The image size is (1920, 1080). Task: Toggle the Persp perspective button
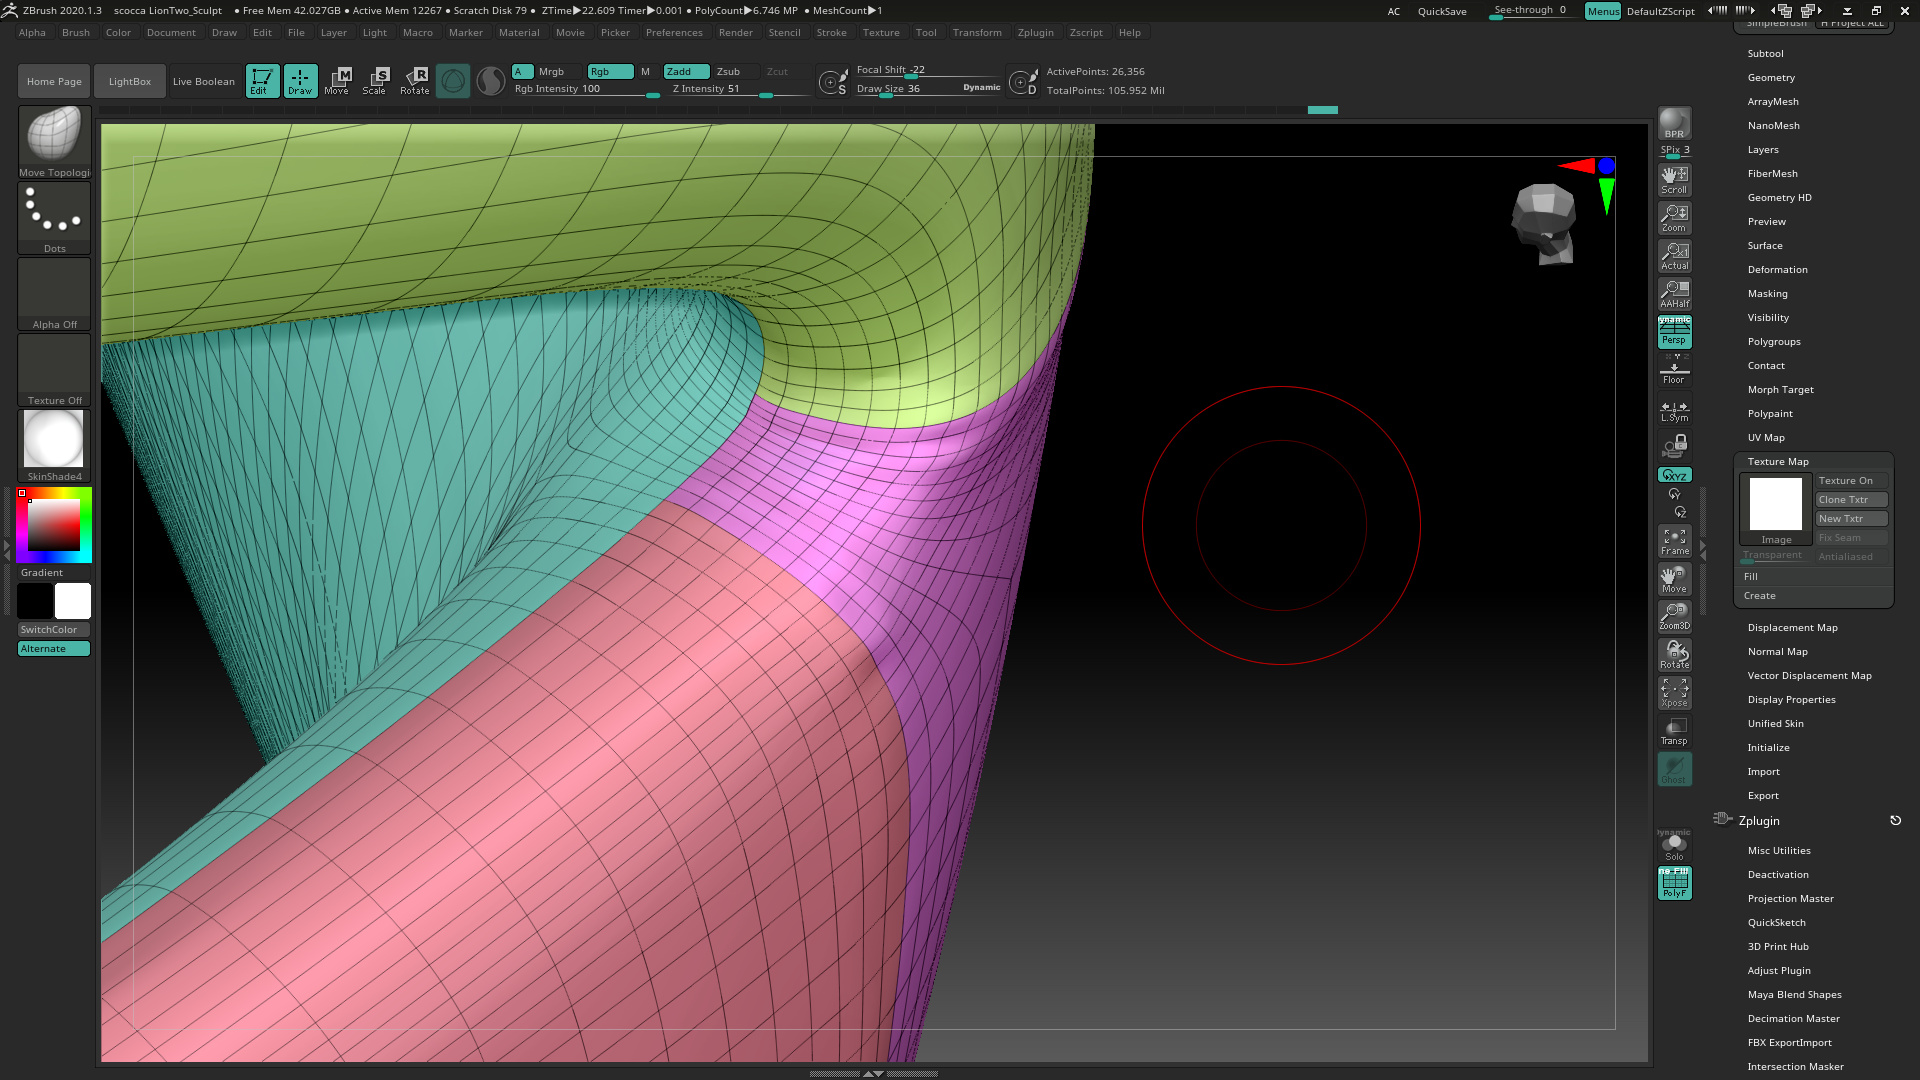click(x=1674, y=332)
